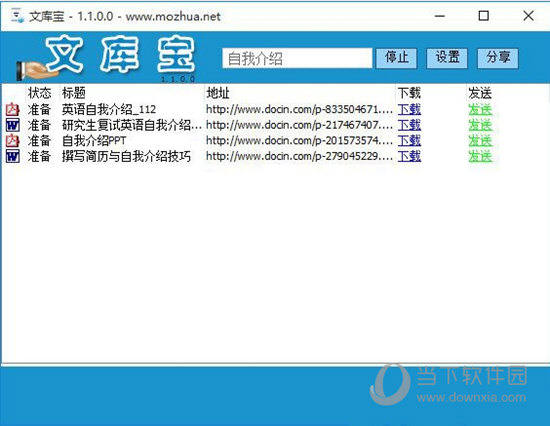The width and height of the screenshot is (550, 426).
Task: Click 准备 status of 英语自我介绍_112 row
Action: (39, 109)
